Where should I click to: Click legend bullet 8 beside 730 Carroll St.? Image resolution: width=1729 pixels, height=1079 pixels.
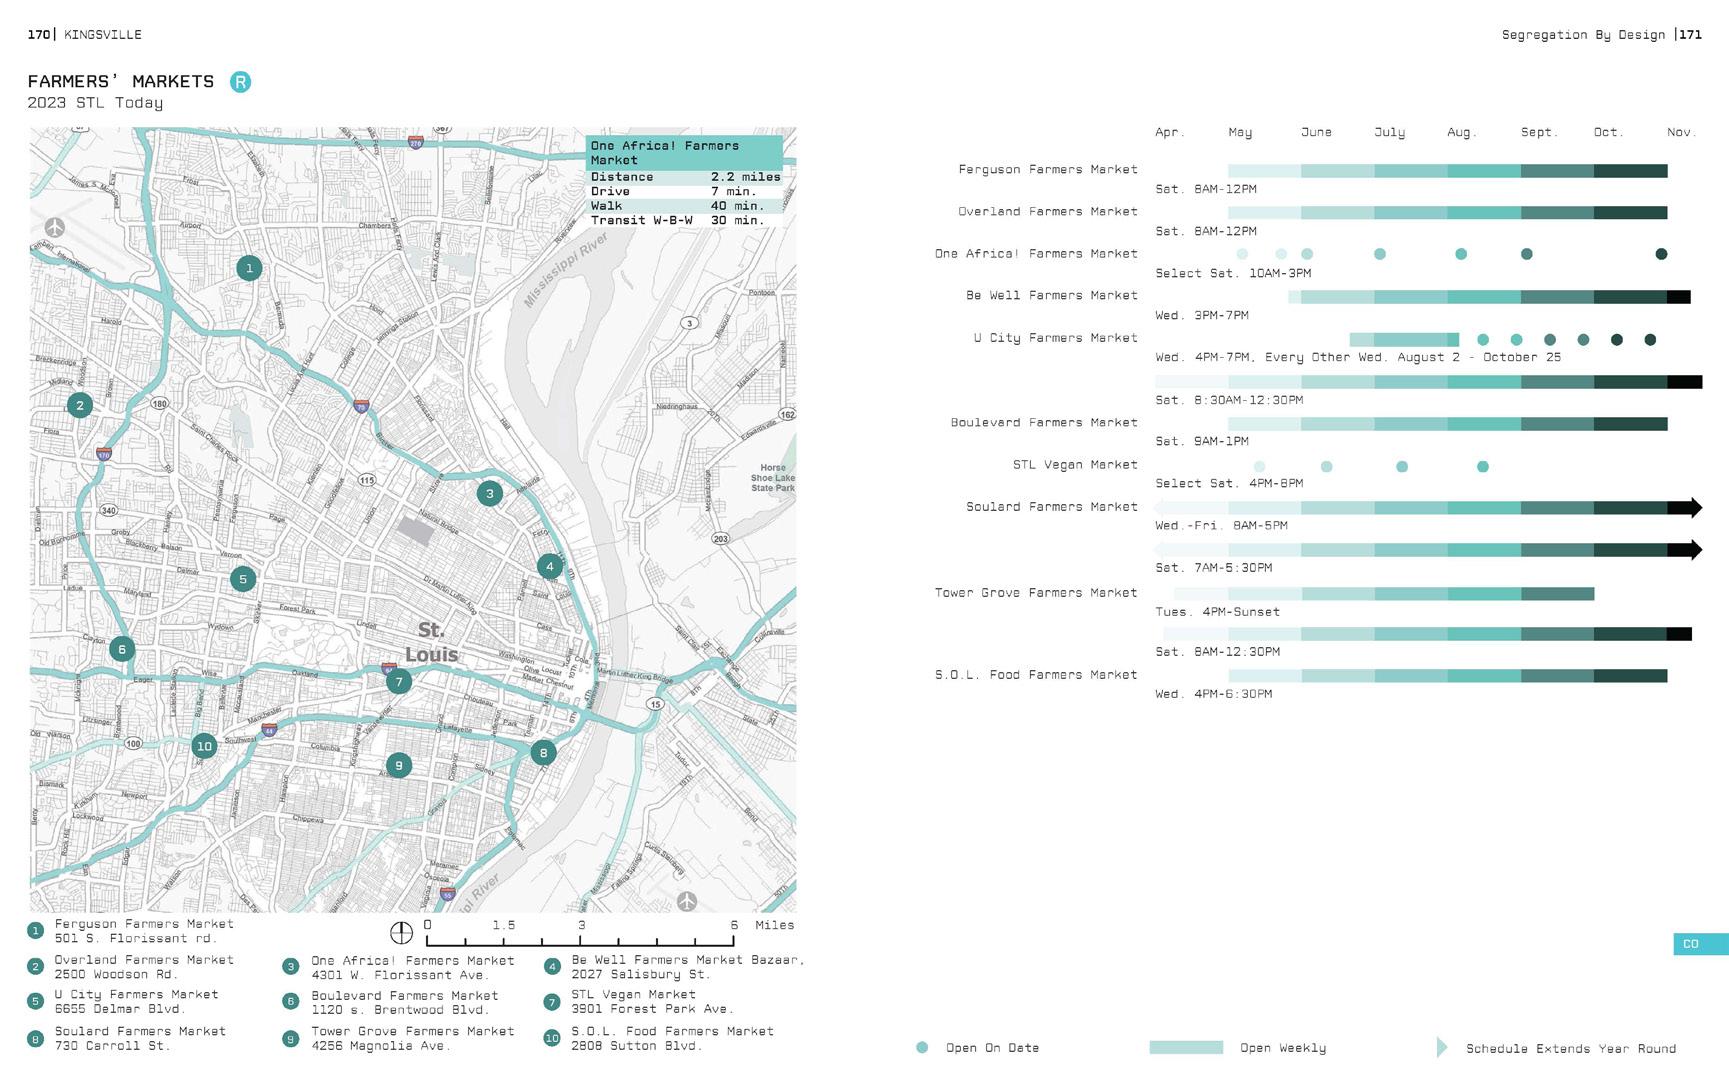click(36, 1039)
